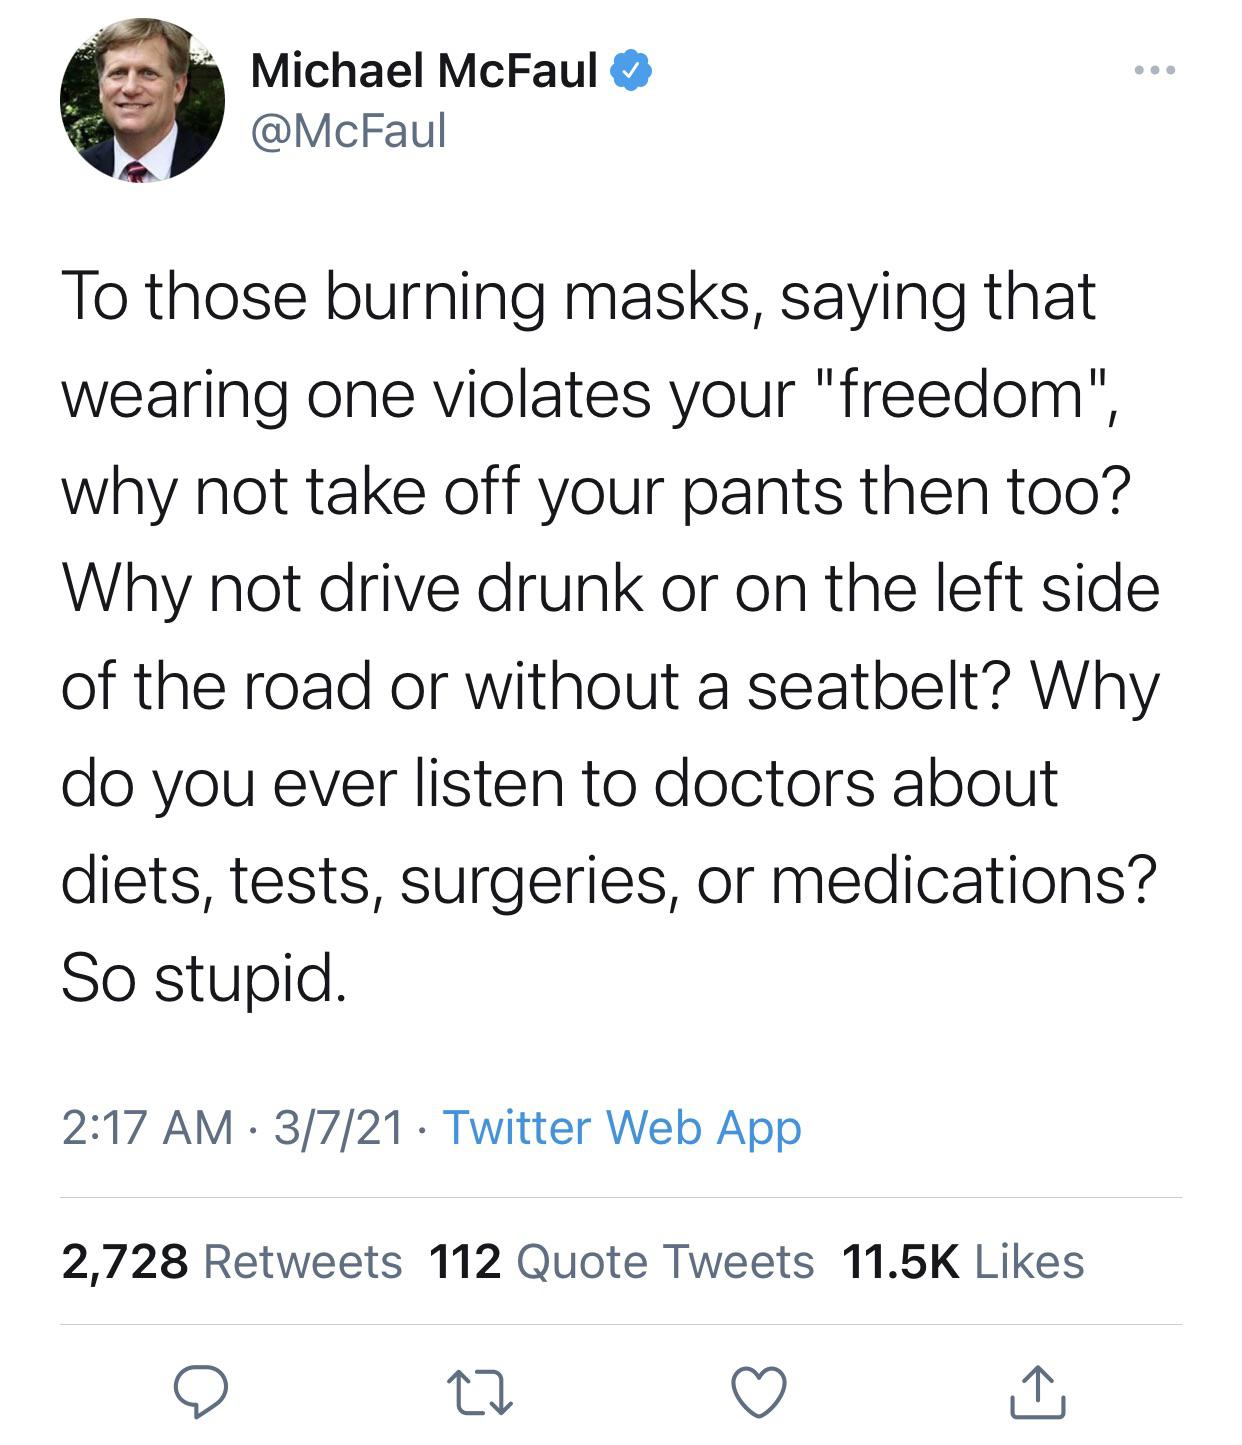Click the word "medications?" in the tweet
This screenshot has height=1445, width=1242.
pyautogui.click(x=962, y=880)
